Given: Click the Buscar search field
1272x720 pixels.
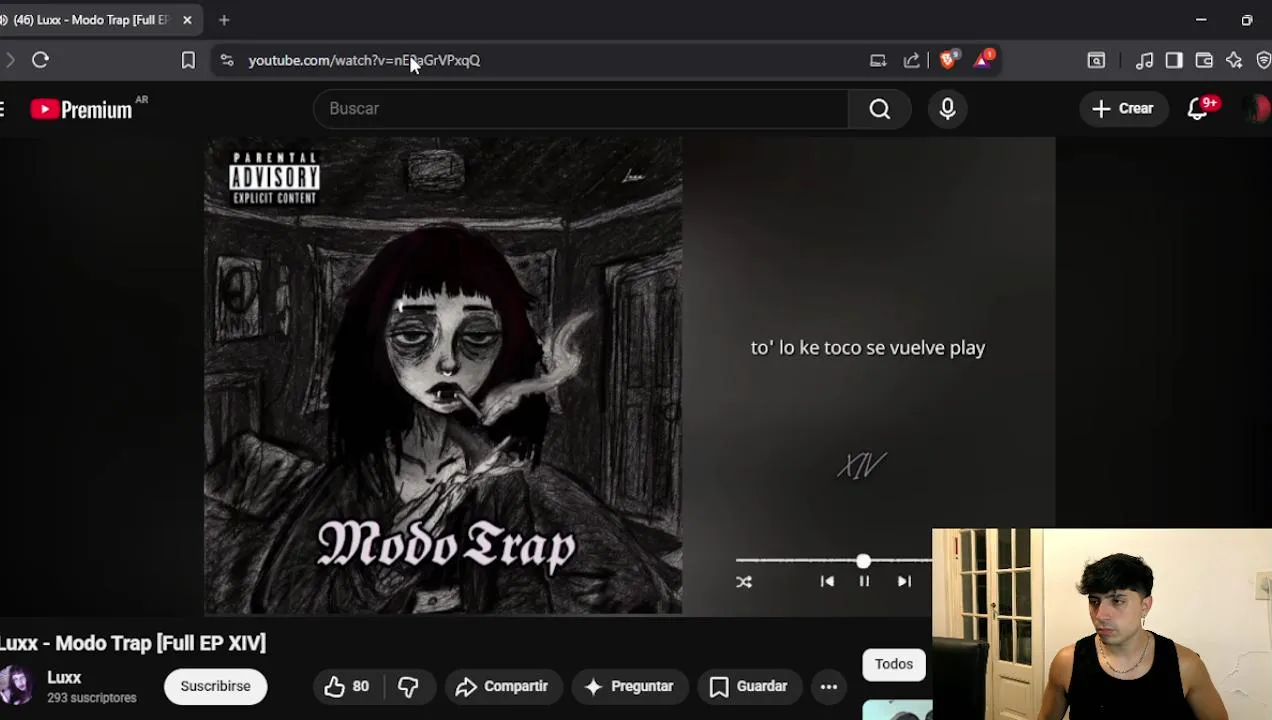Looking at the screenshot, I should click(x=580, y=108).
